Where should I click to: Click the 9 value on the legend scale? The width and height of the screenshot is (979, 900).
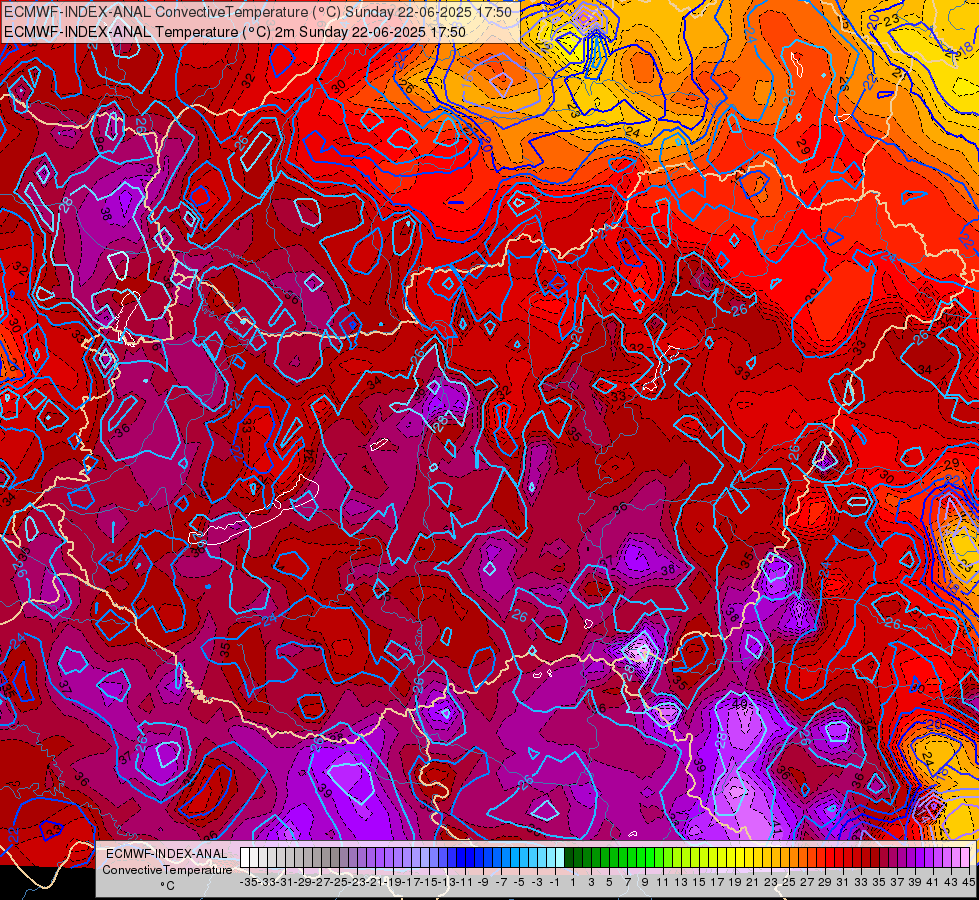[x=645, y=882]
